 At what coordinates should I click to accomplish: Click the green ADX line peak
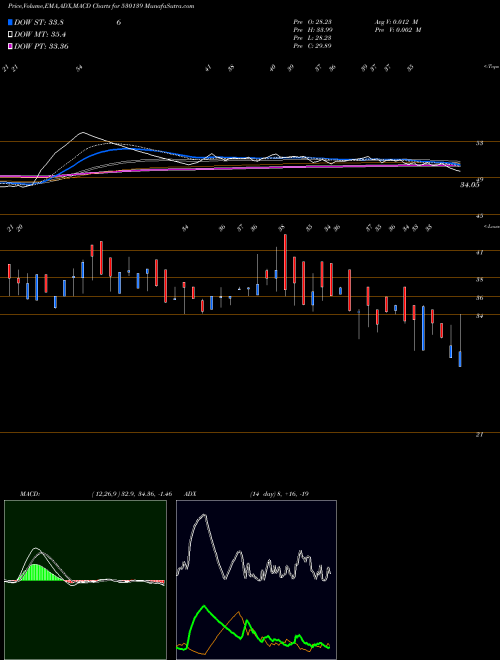pos(204,606)
